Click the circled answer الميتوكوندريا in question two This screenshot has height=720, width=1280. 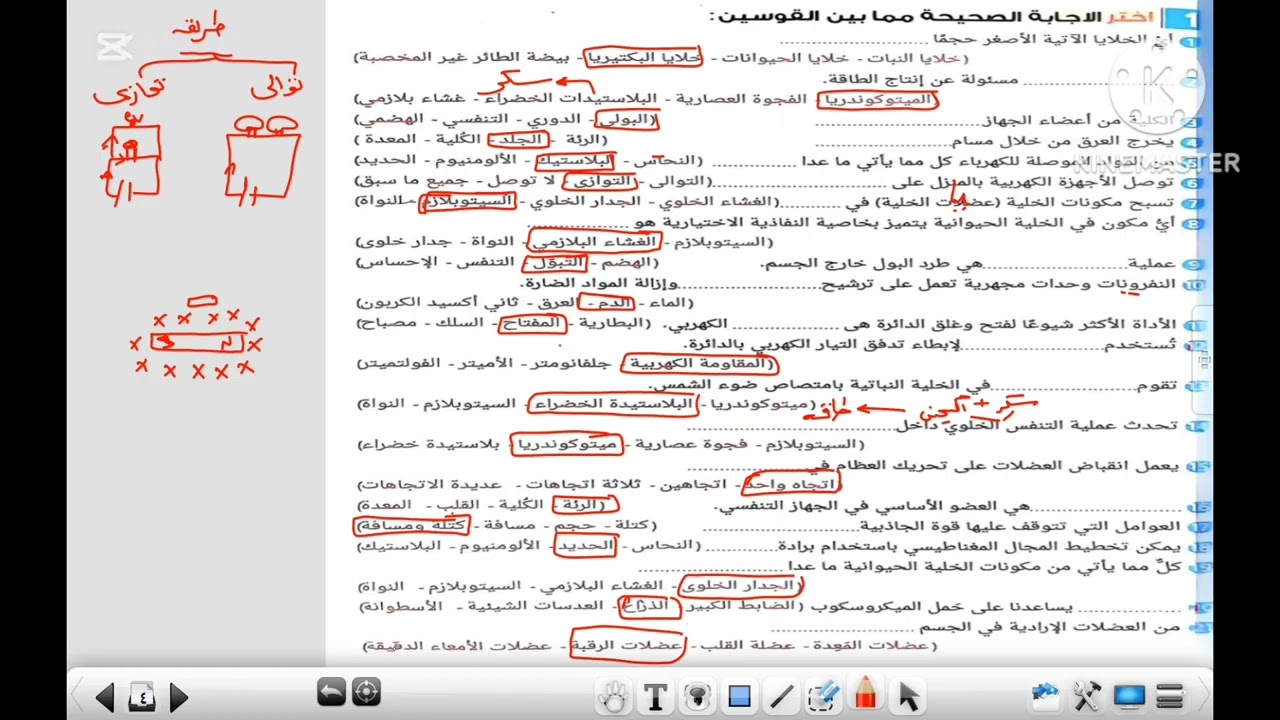[877, 99]
